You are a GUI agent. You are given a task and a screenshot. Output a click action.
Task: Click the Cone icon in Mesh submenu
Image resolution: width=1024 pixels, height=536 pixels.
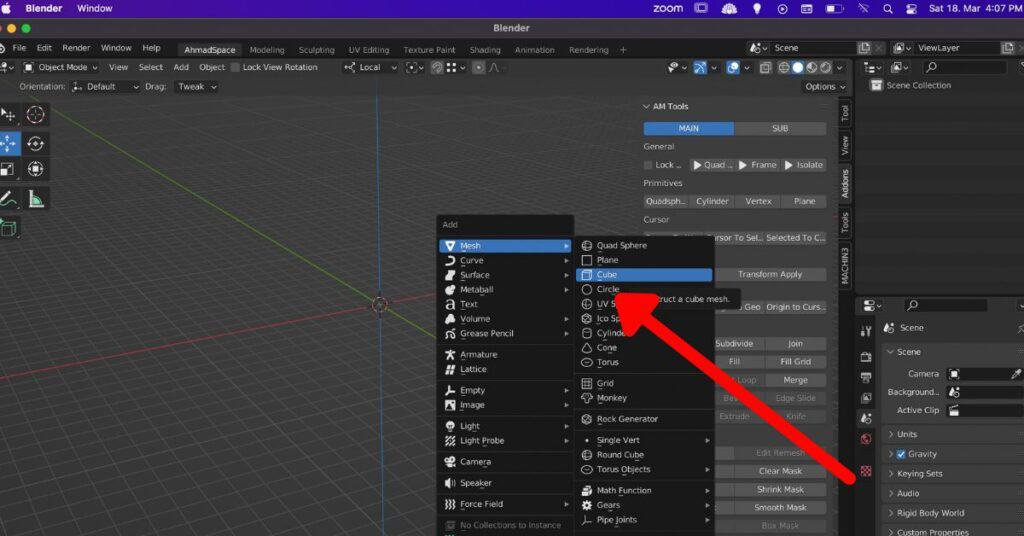(x=586, y=347)
